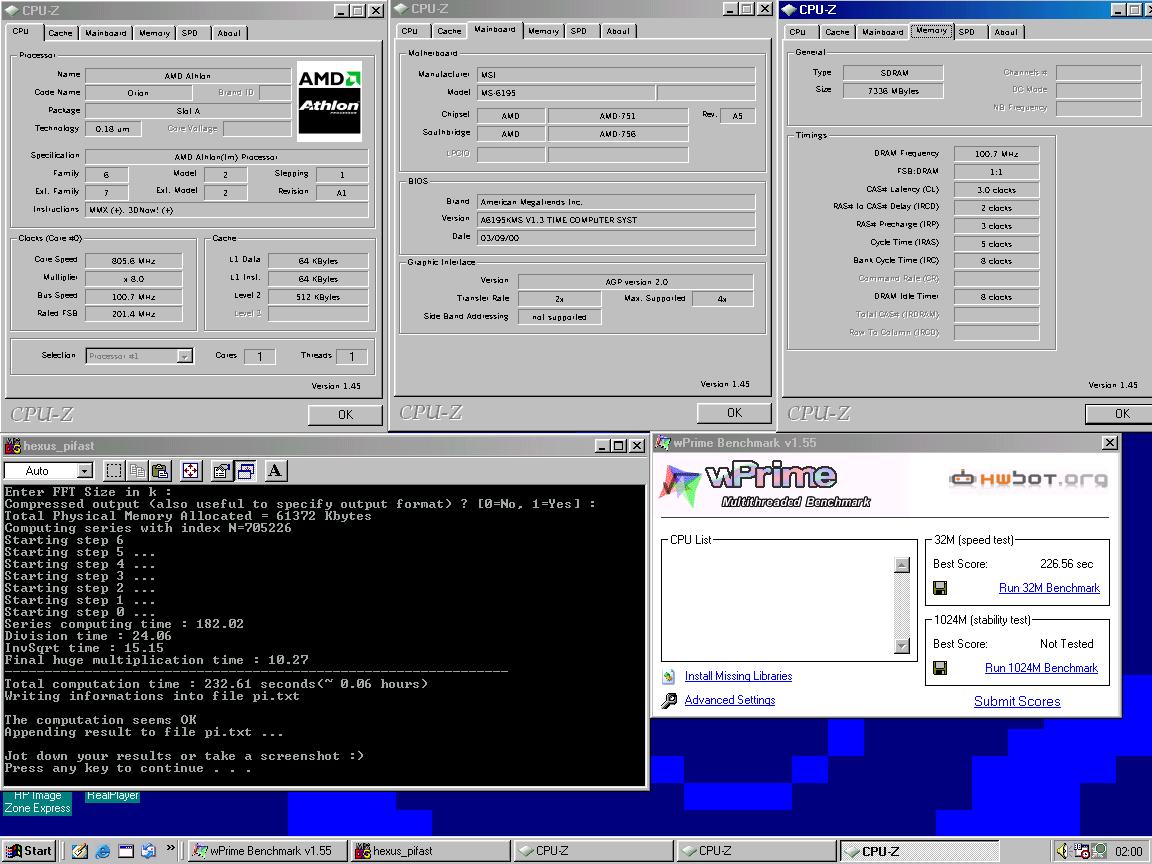Launch Internet Explorer from the quick launch bar

click(103, 851)
